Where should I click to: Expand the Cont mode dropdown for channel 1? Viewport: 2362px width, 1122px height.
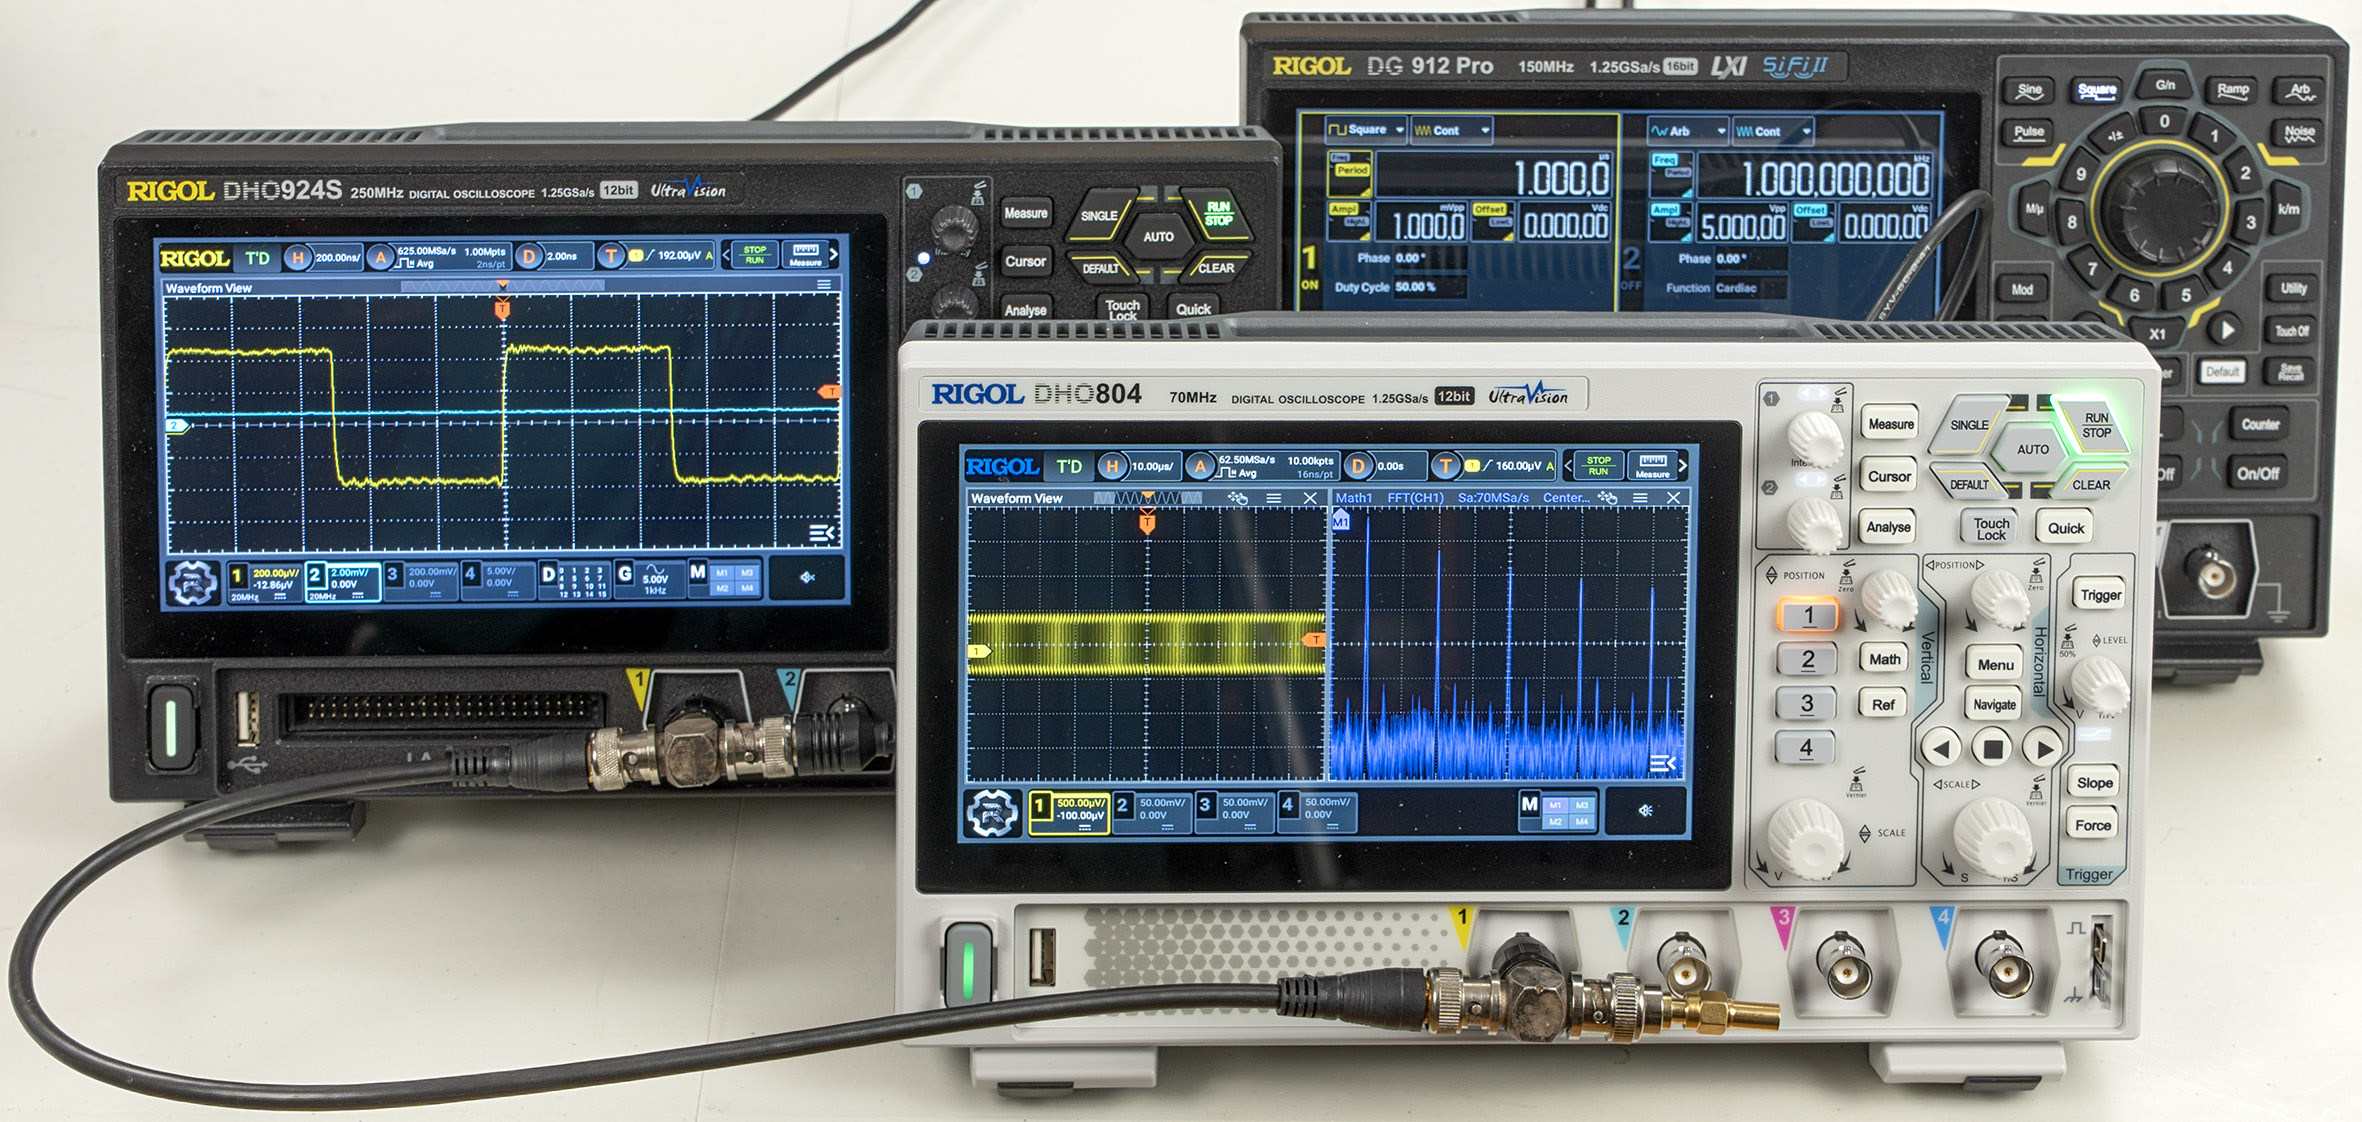pos(1451,130)
